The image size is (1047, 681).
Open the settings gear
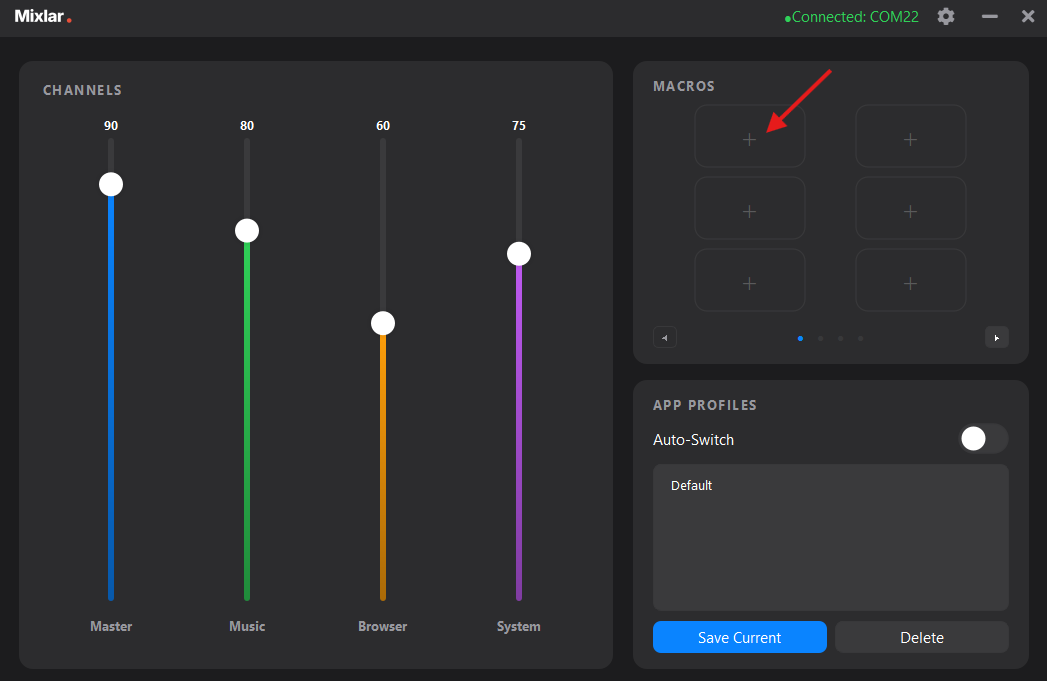coord(945,16)
